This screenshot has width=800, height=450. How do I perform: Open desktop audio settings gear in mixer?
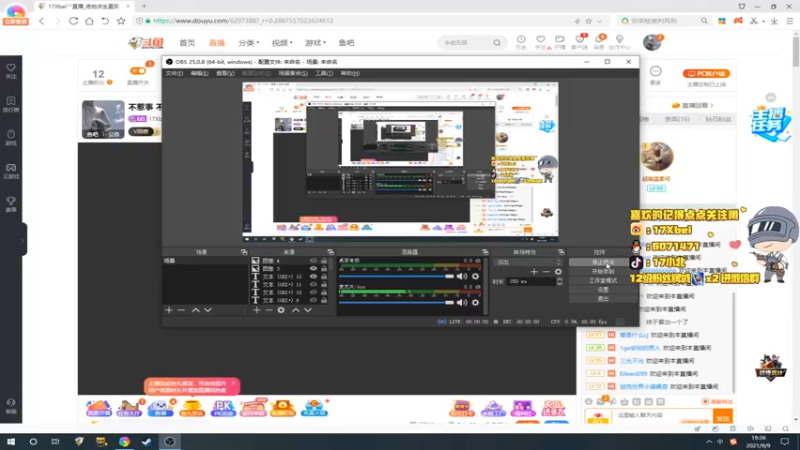pos(476,277)
